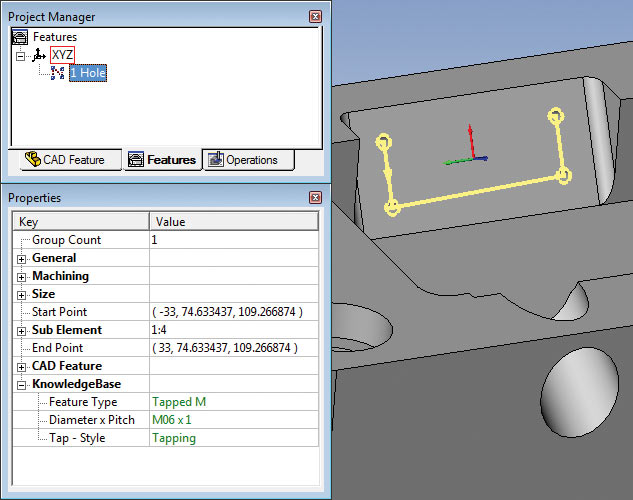633x500 pixels.
Task: Close the Properties panel
Action: tap(315, 197)
